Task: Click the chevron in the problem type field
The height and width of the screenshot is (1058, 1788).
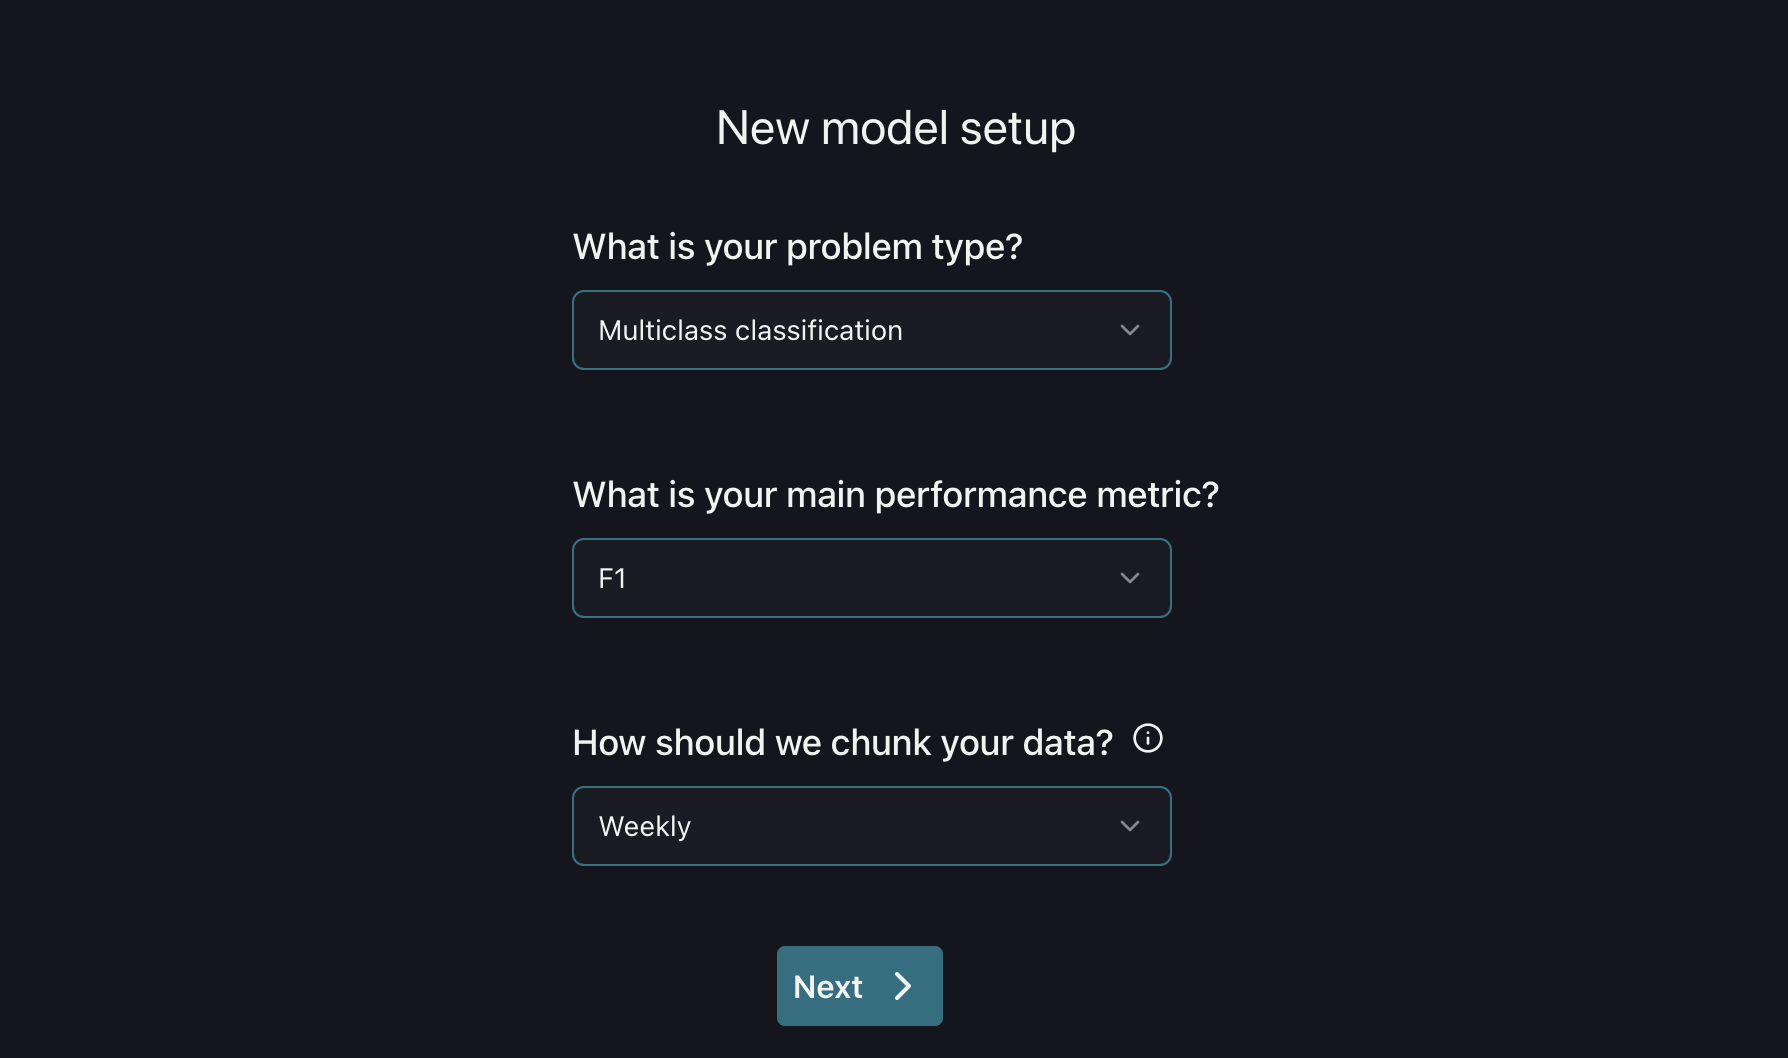Action: 1129,330
